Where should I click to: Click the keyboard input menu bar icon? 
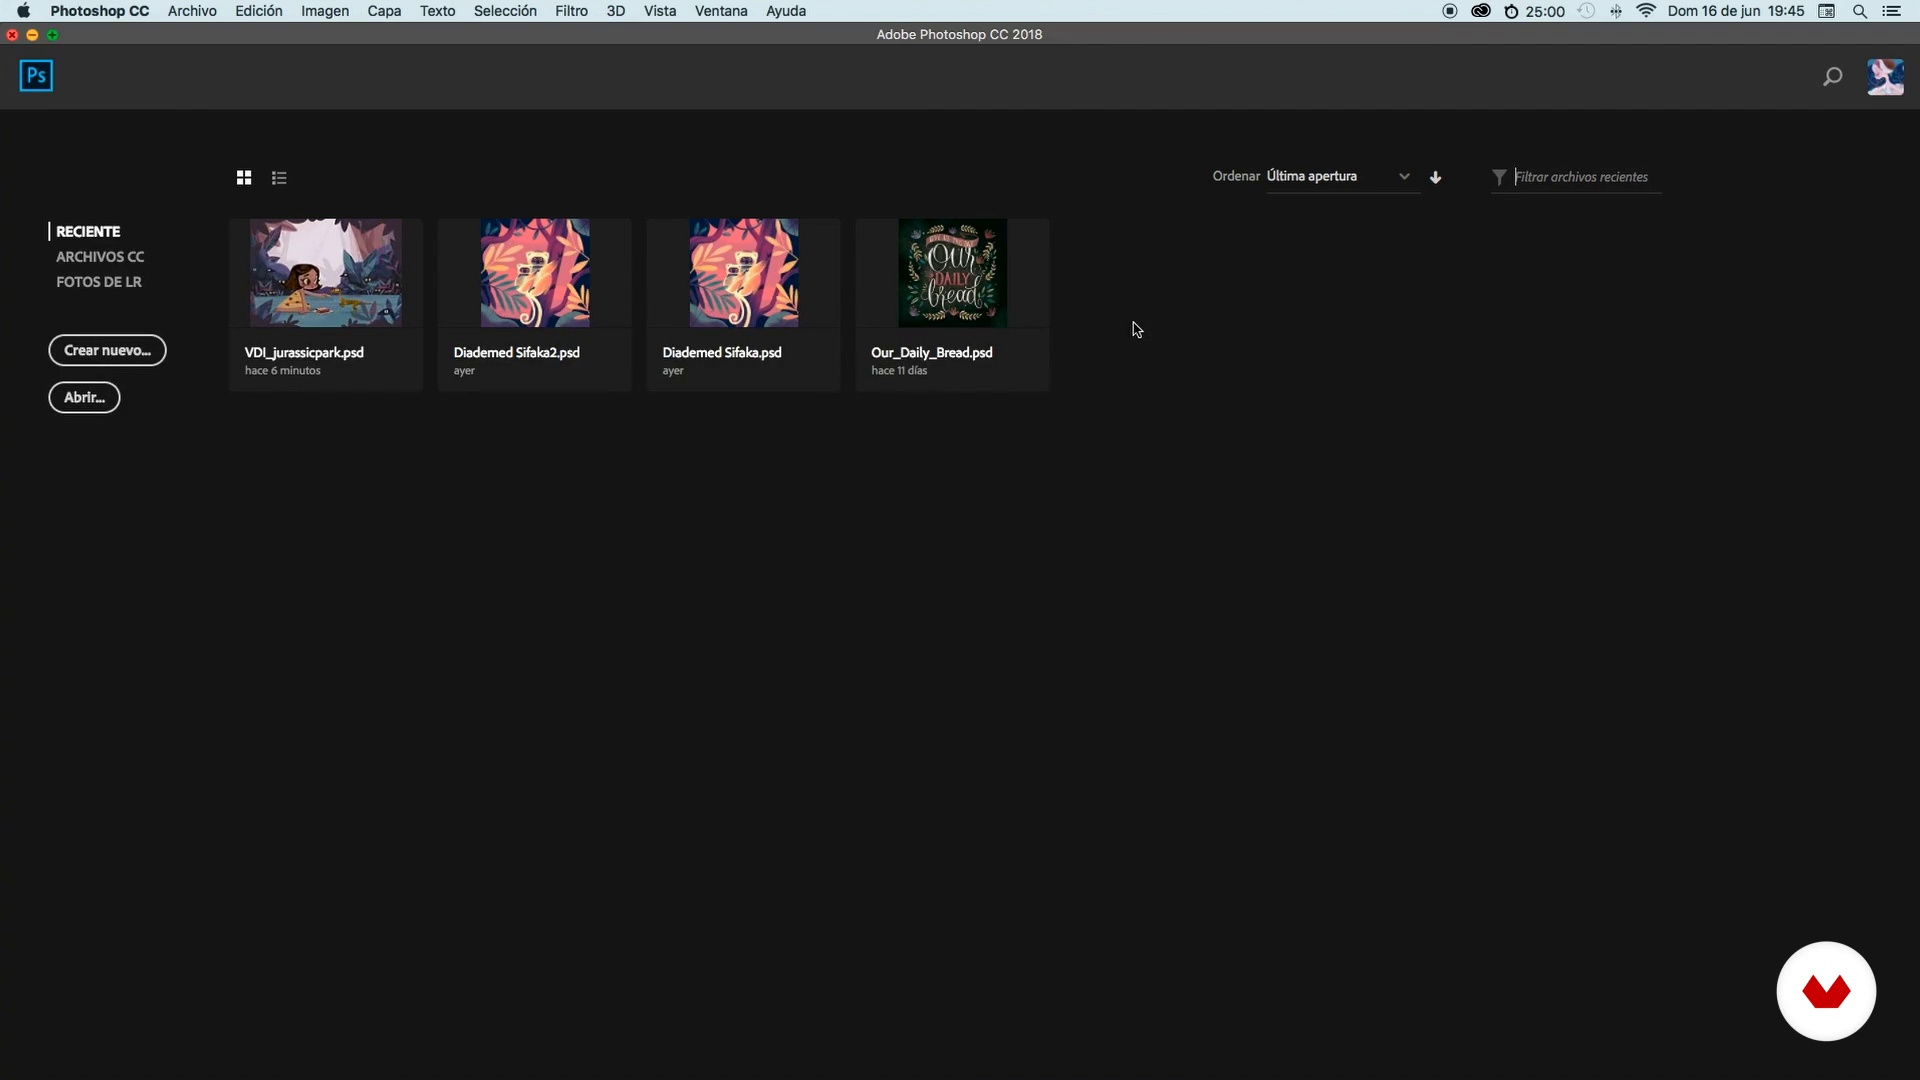(1827, 11)
